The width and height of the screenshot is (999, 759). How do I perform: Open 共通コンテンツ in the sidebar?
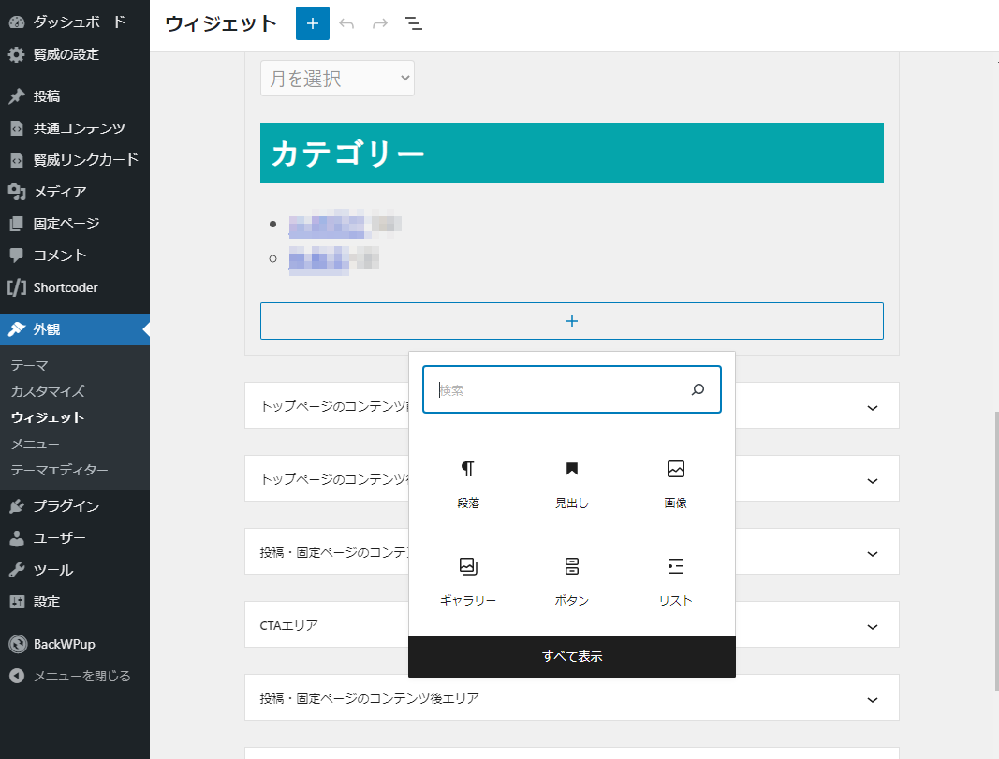coord(75,128)
